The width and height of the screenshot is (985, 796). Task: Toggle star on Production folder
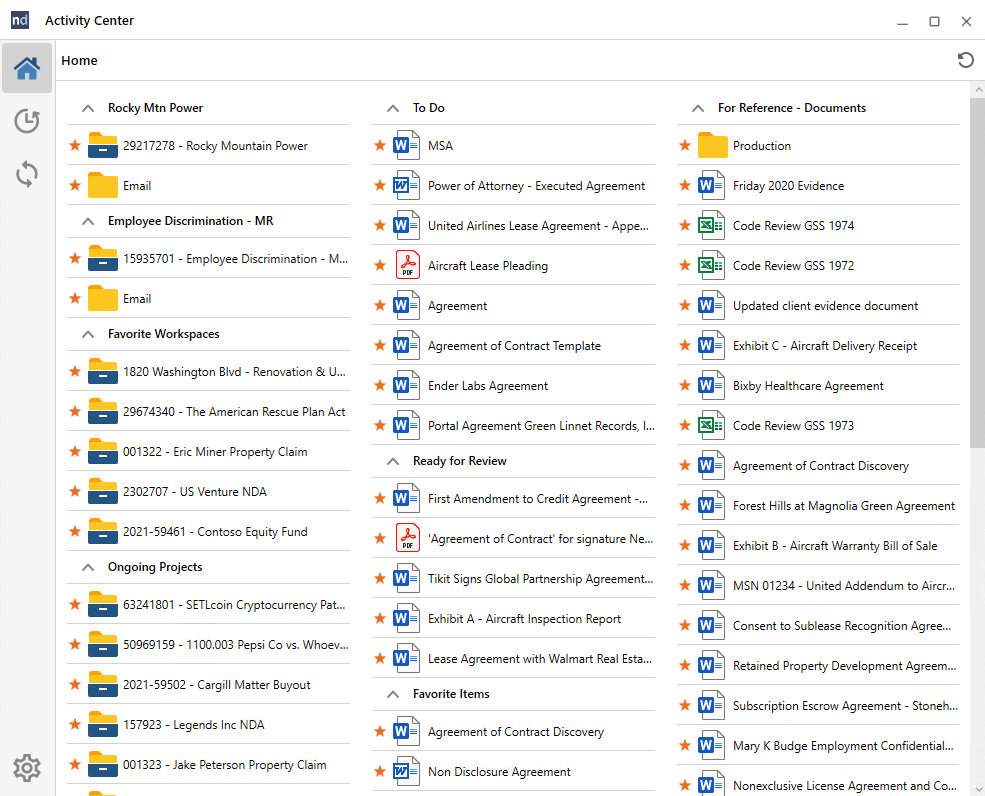685,145
